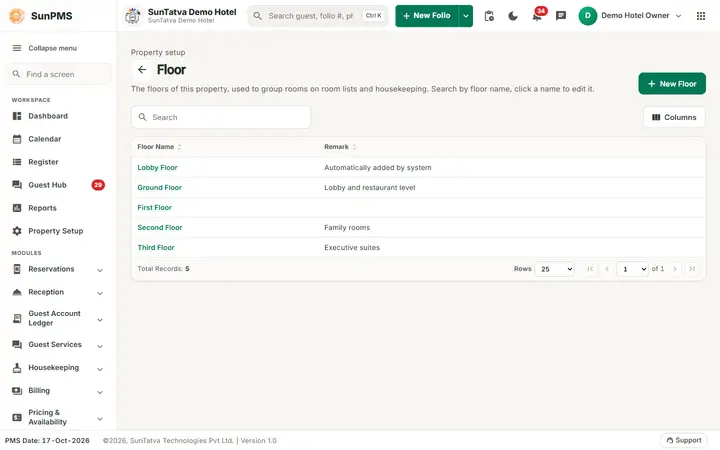Click the Reception bell icon
The image size is (720, 450).
pyautogui.click(x=17, y=292)
